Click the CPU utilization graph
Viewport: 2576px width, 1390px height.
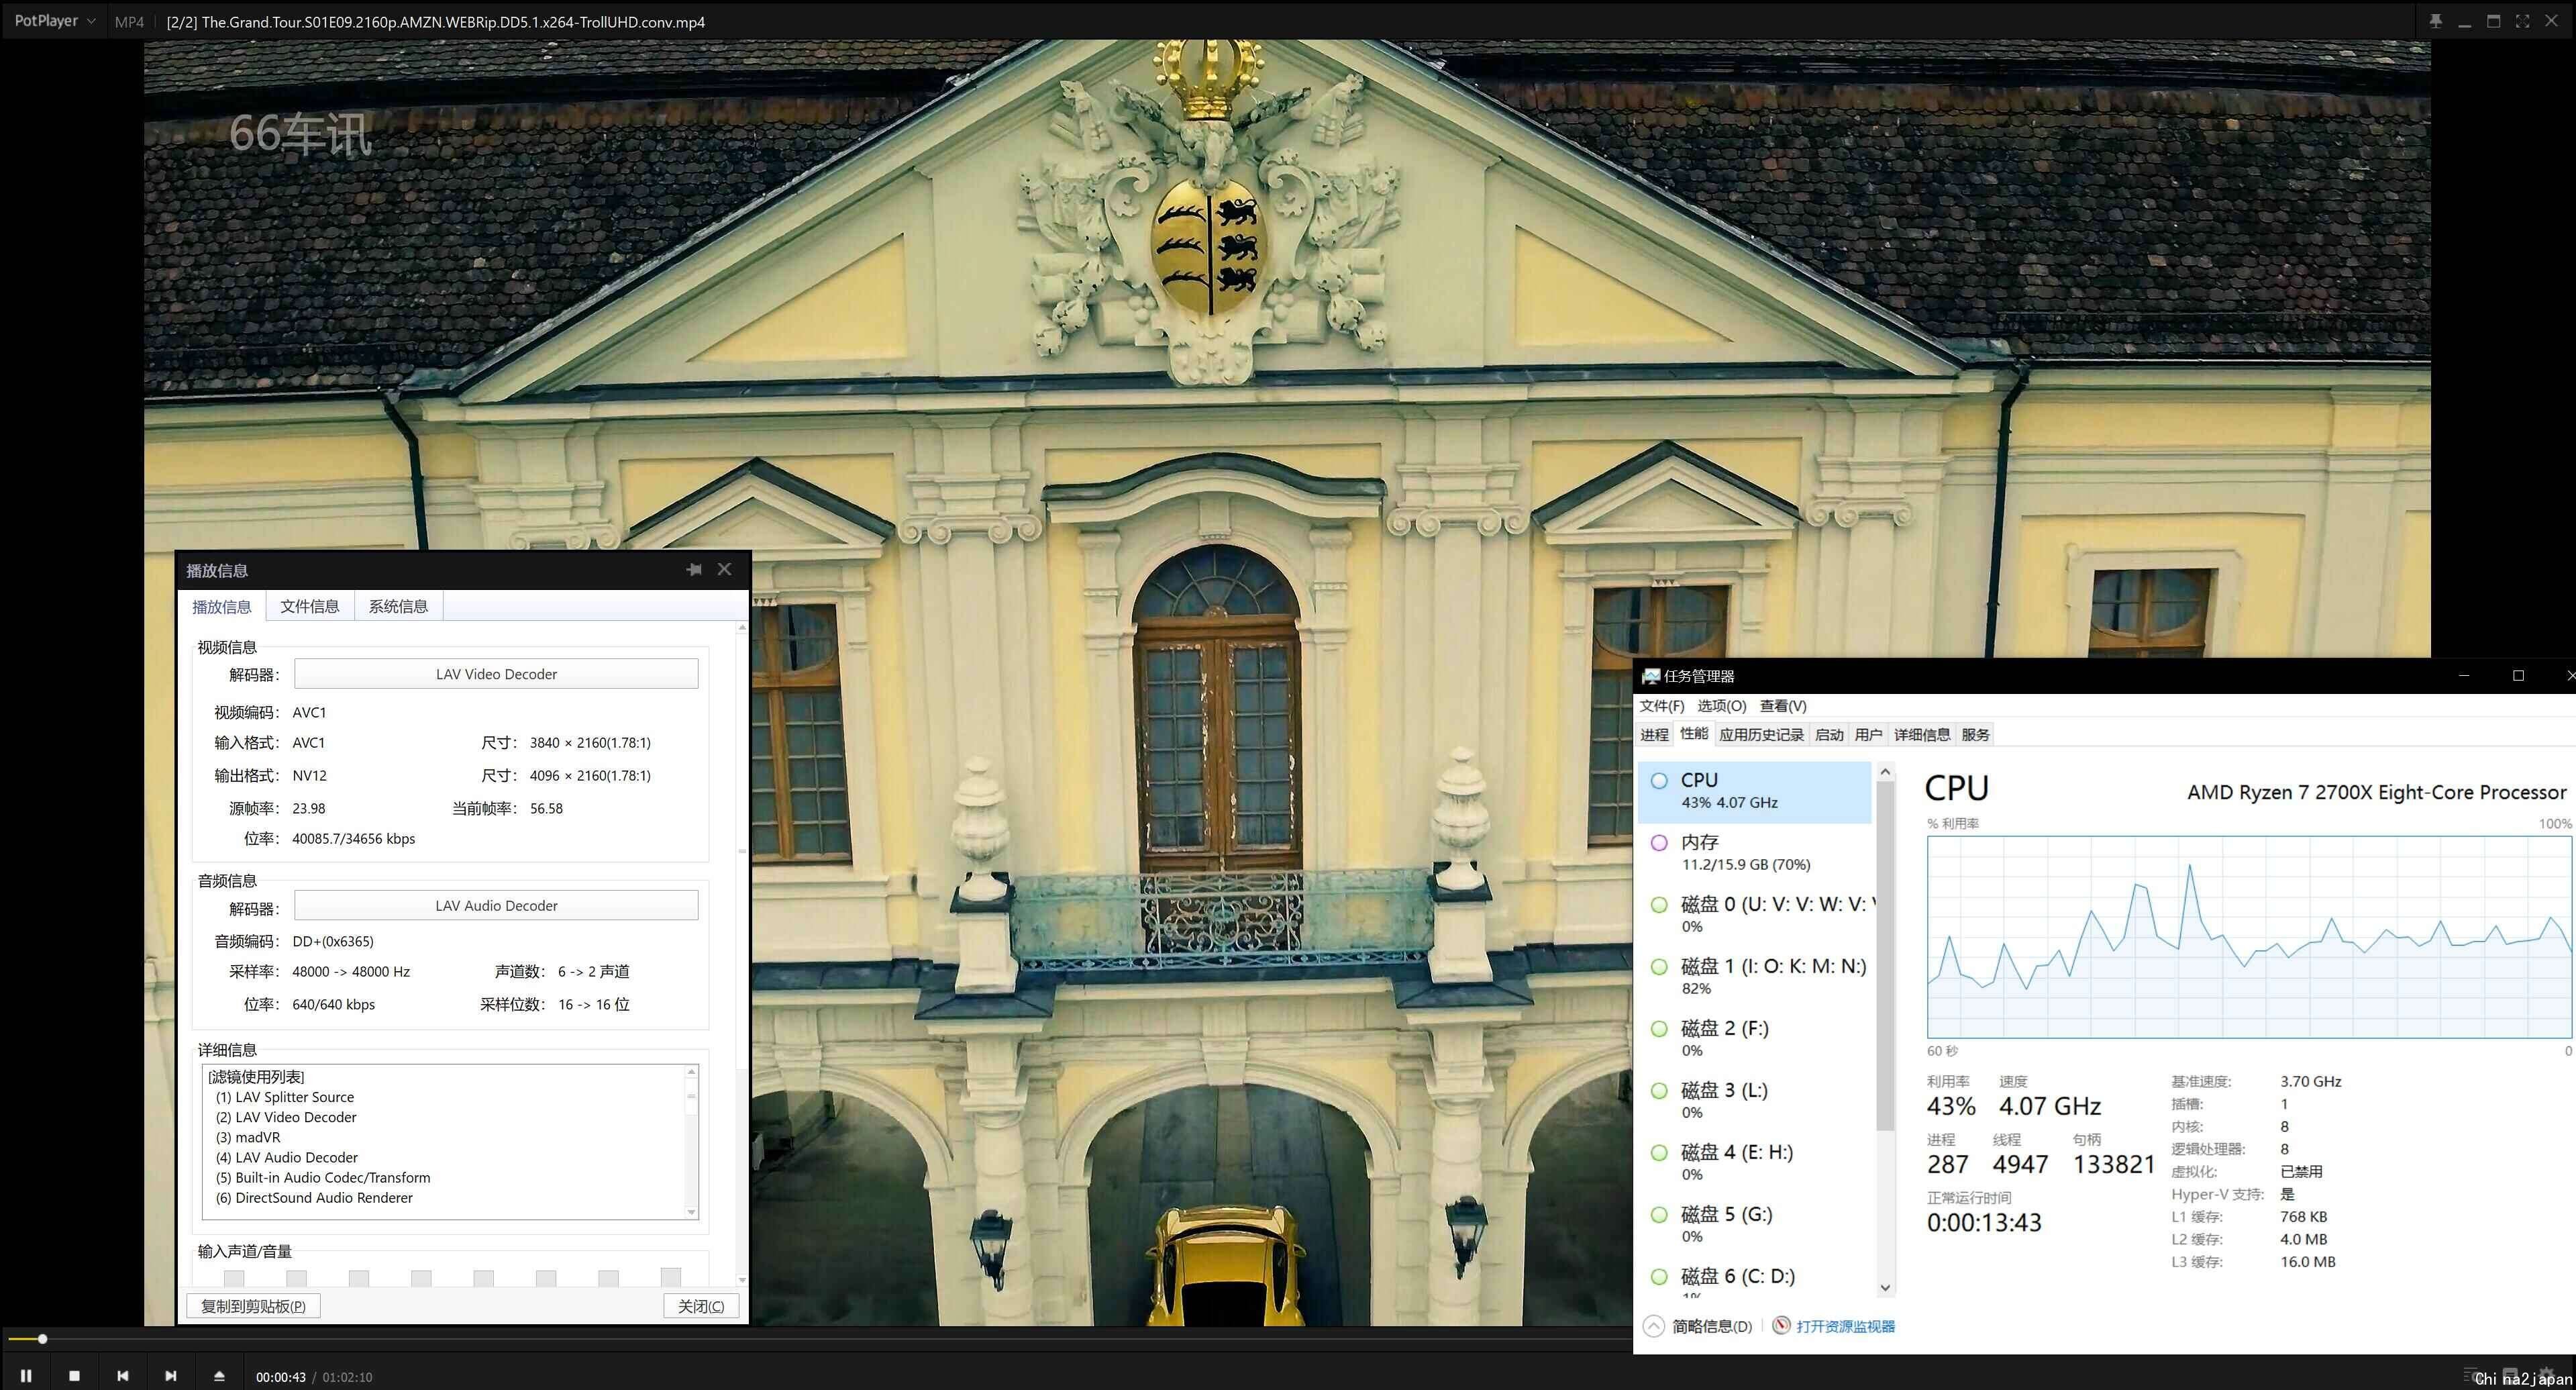point(2249,937)
